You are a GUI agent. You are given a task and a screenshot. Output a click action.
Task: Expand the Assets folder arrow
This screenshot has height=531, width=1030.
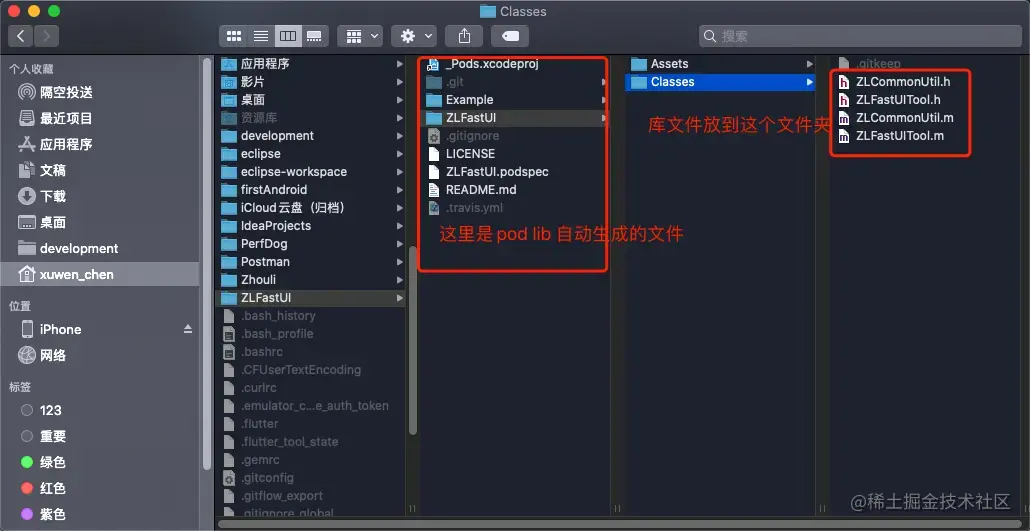(x=809, y=64)
